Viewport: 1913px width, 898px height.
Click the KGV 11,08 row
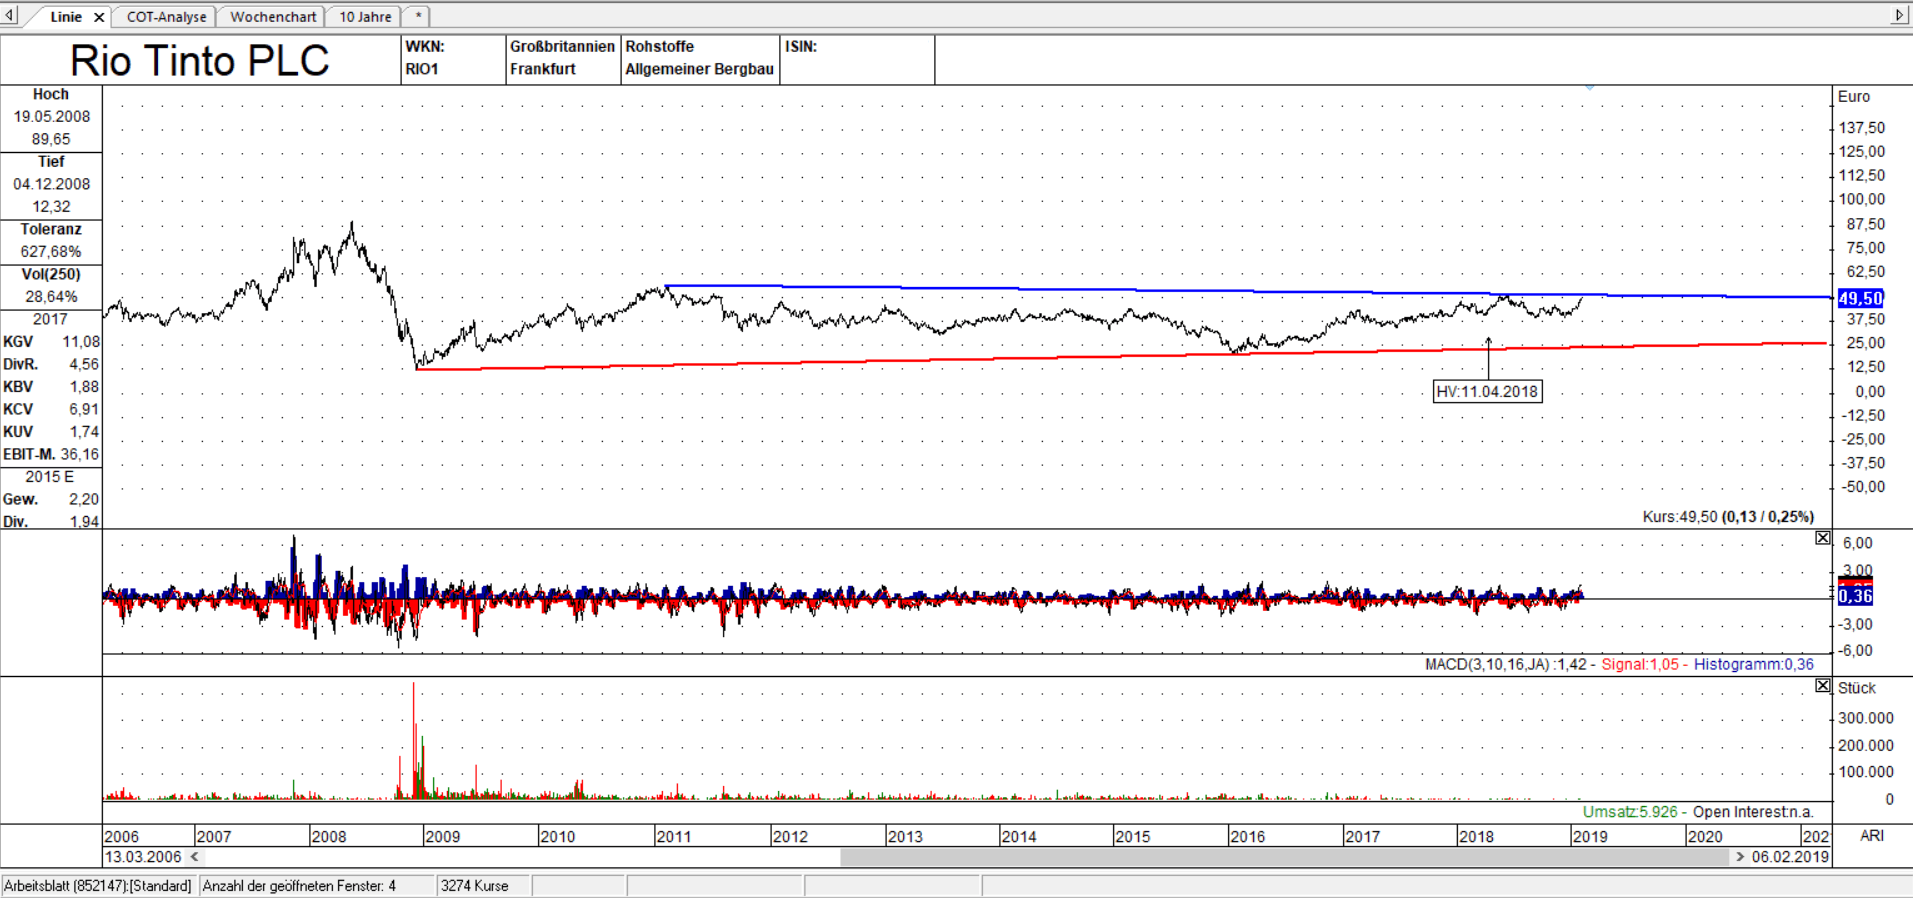point(51,342)
